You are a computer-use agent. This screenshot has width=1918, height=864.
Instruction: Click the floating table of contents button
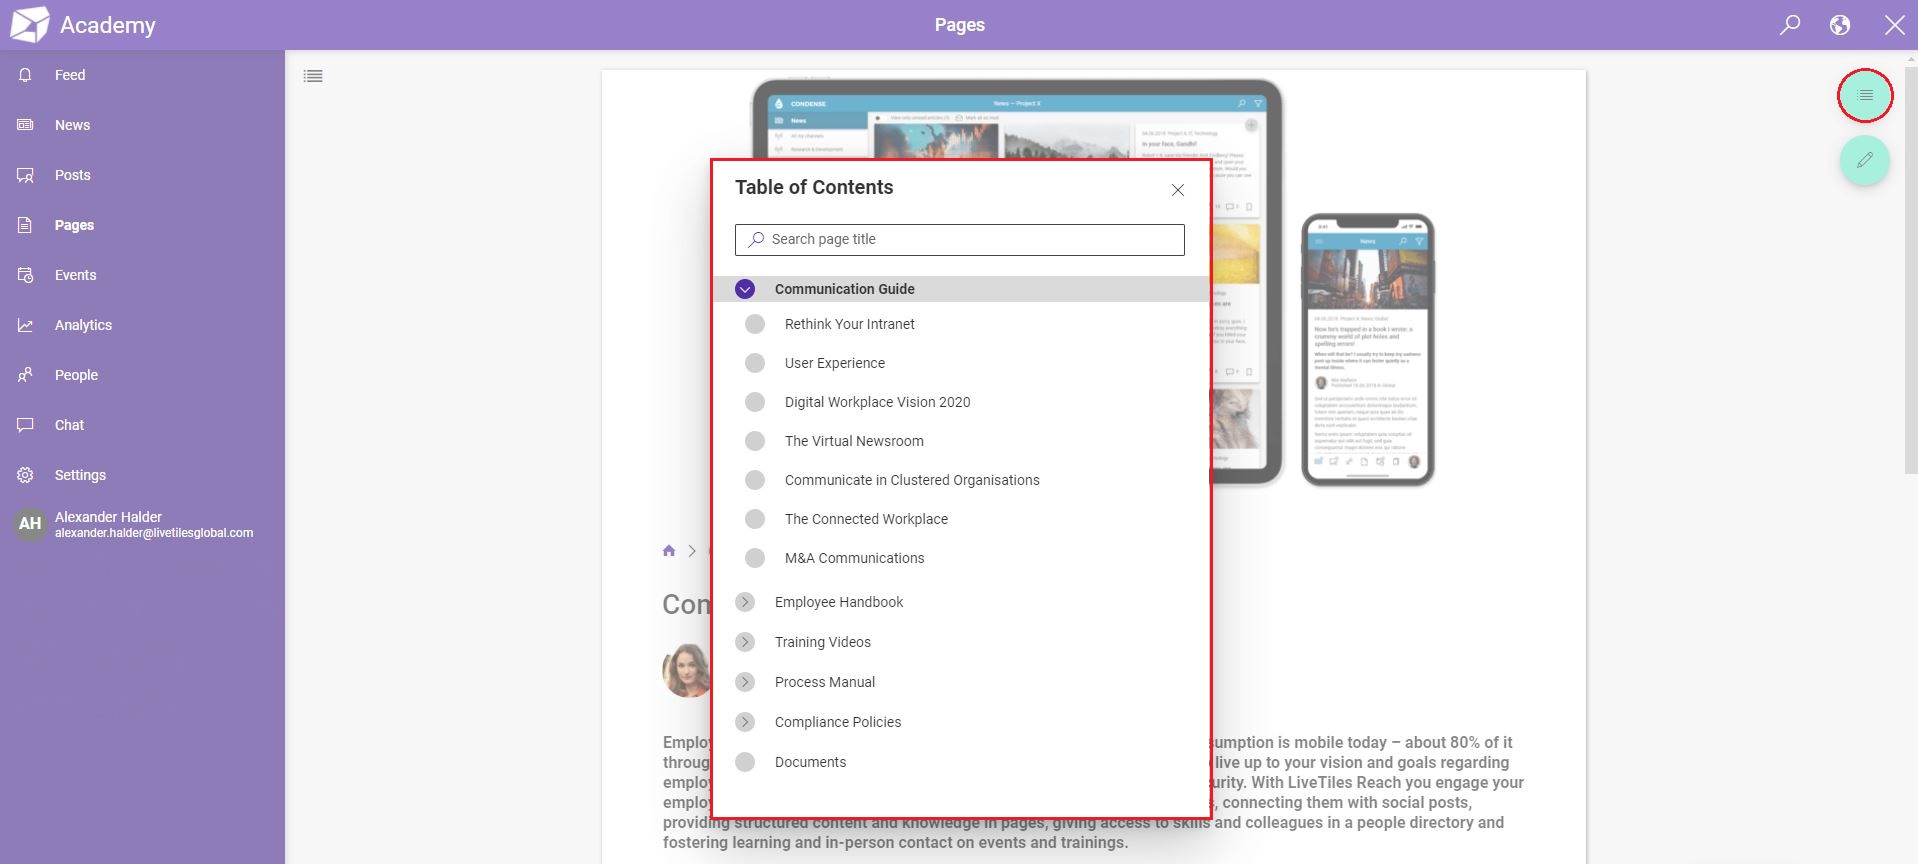click(1865, 95)
